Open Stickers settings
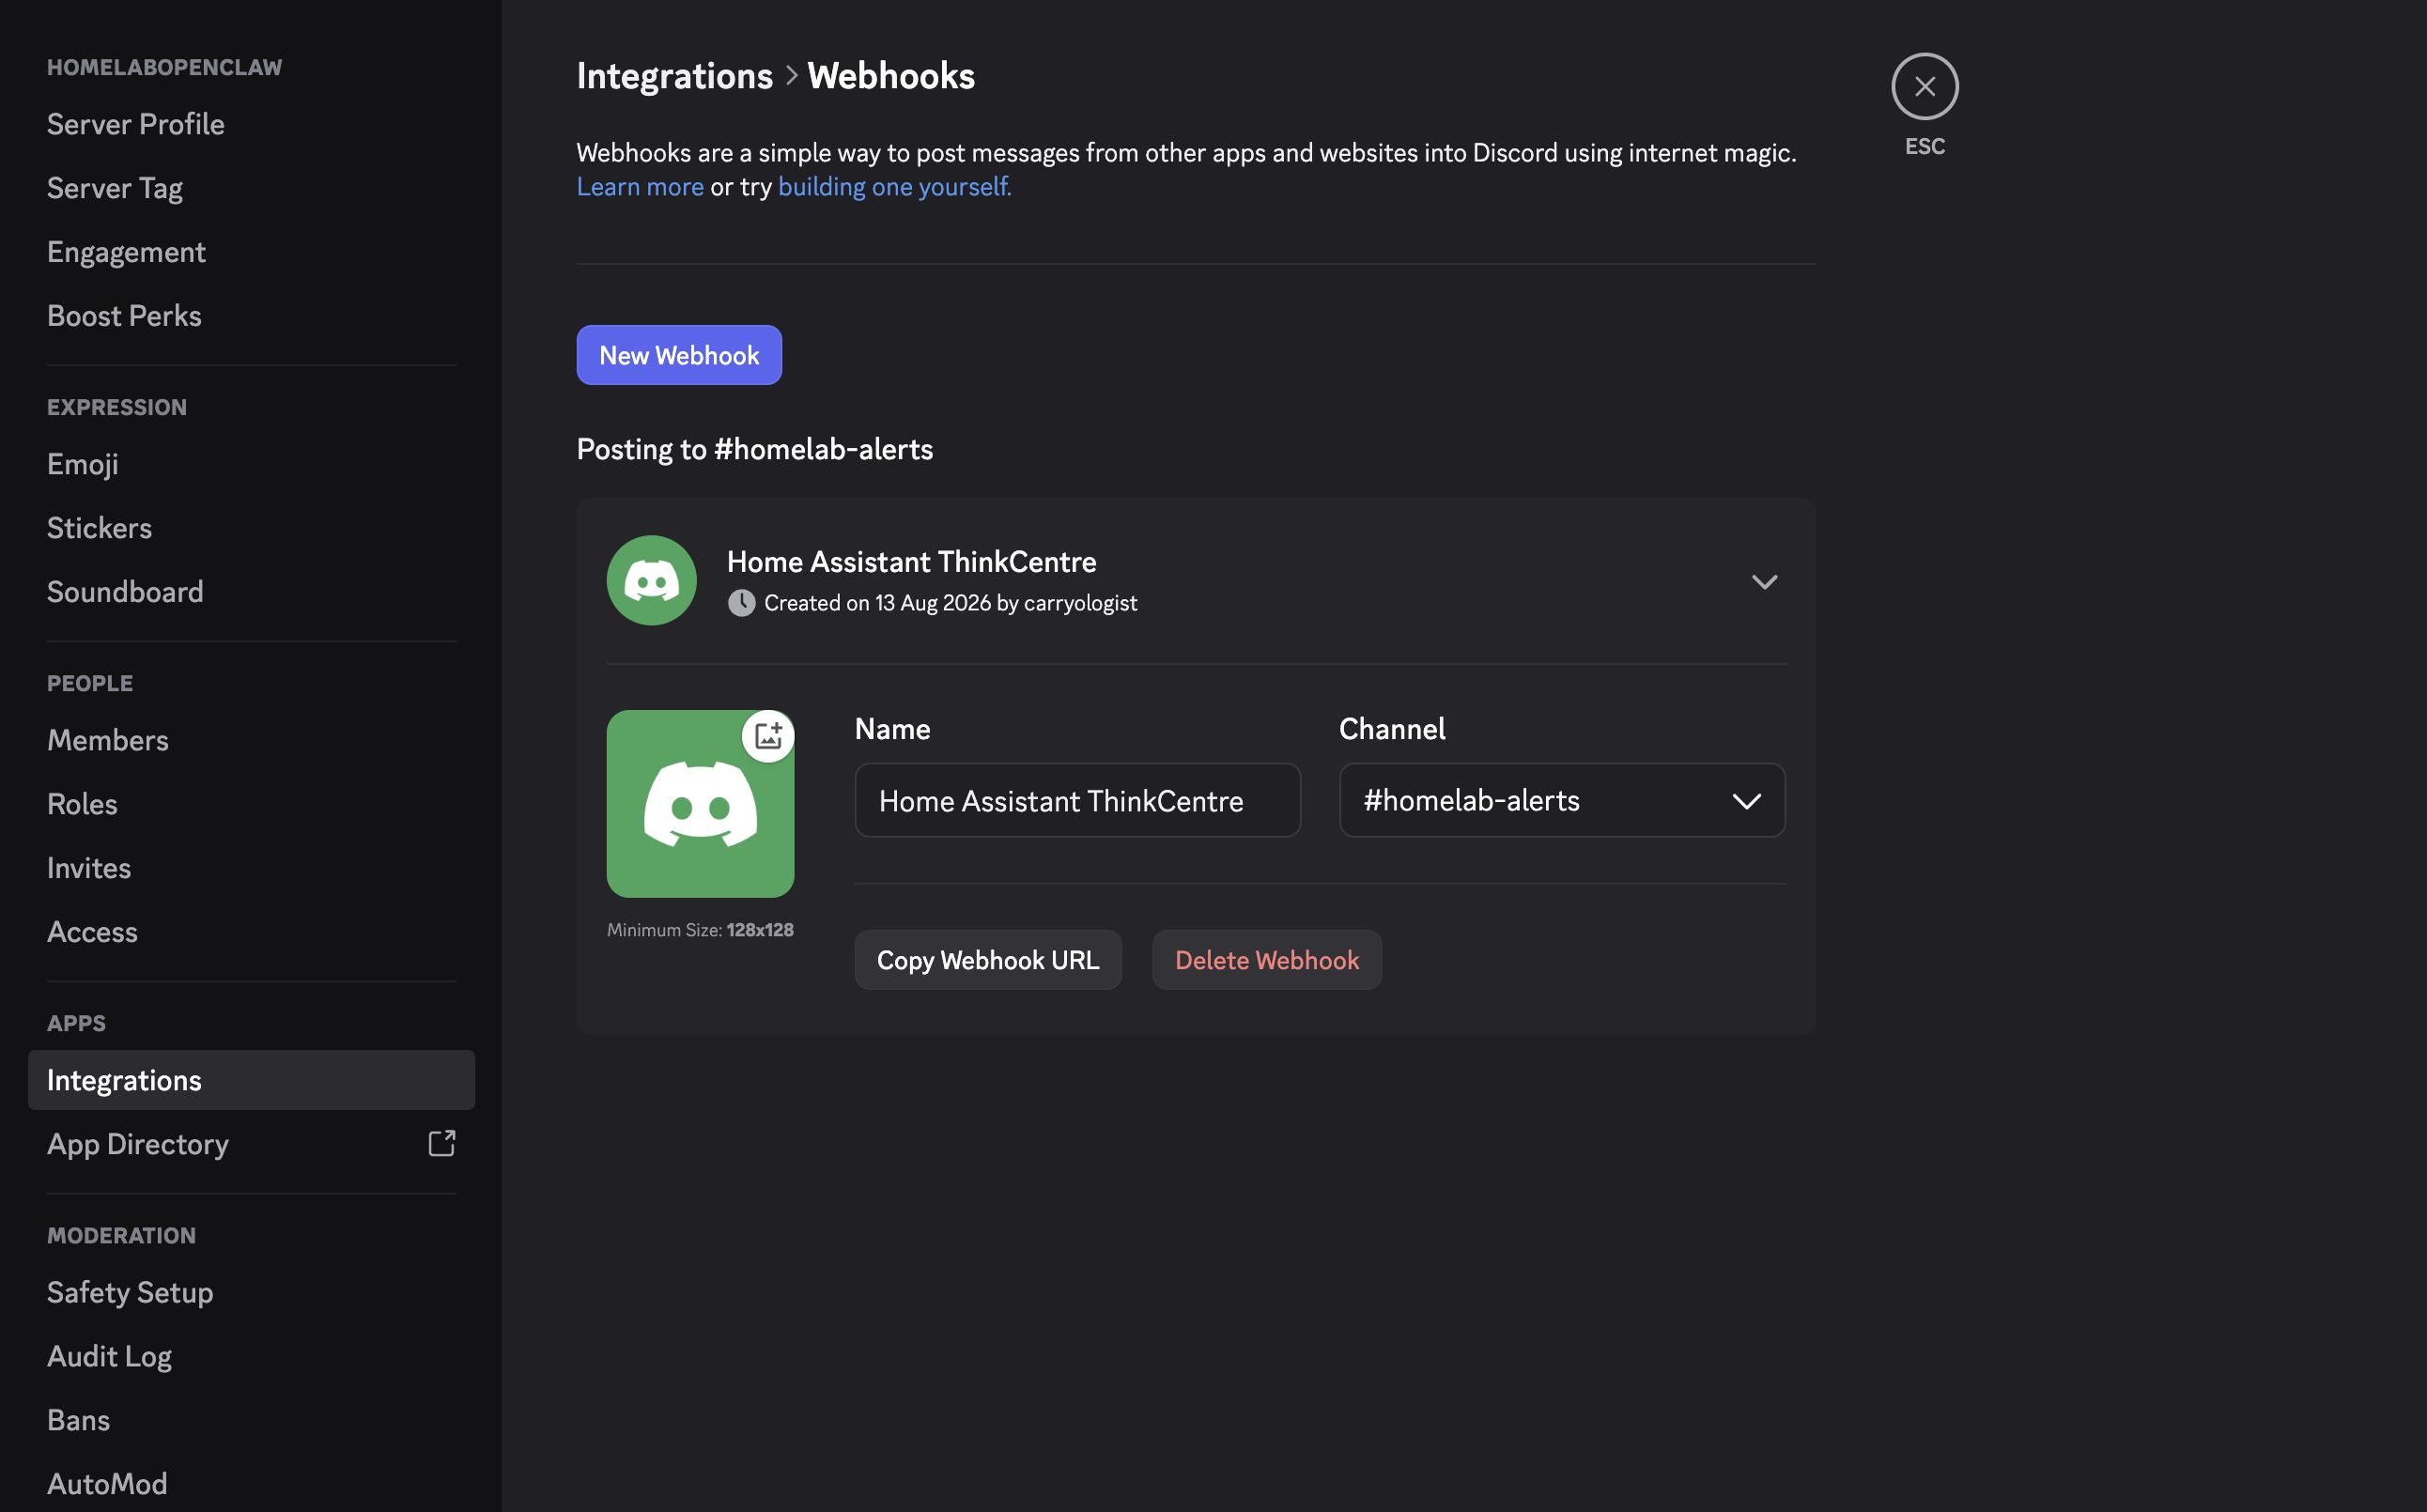 (251, 528)
